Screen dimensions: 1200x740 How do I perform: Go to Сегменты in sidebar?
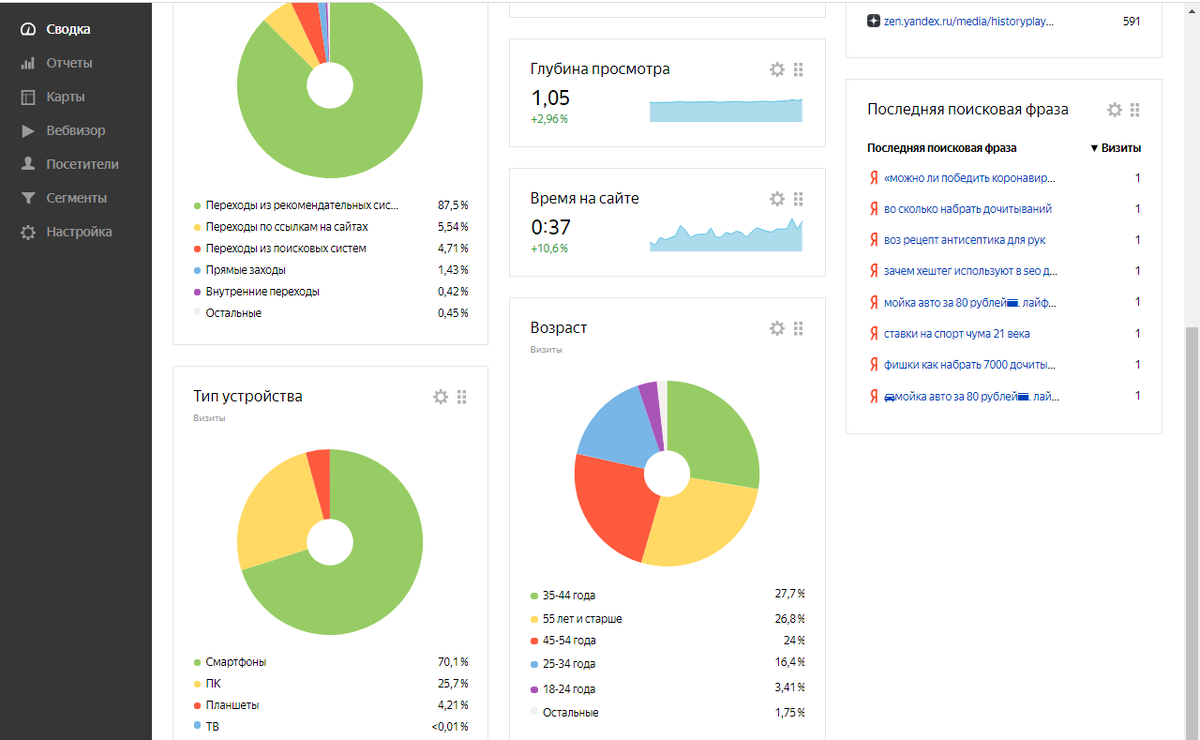76,198
